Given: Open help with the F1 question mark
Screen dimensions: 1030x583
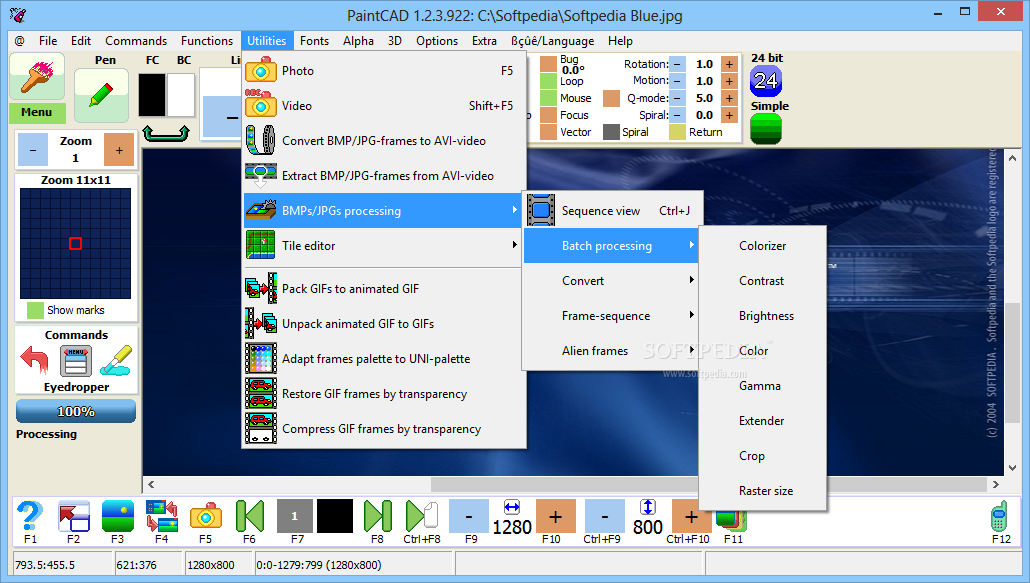Looking at the screenshot, I should tap(30, 515).
